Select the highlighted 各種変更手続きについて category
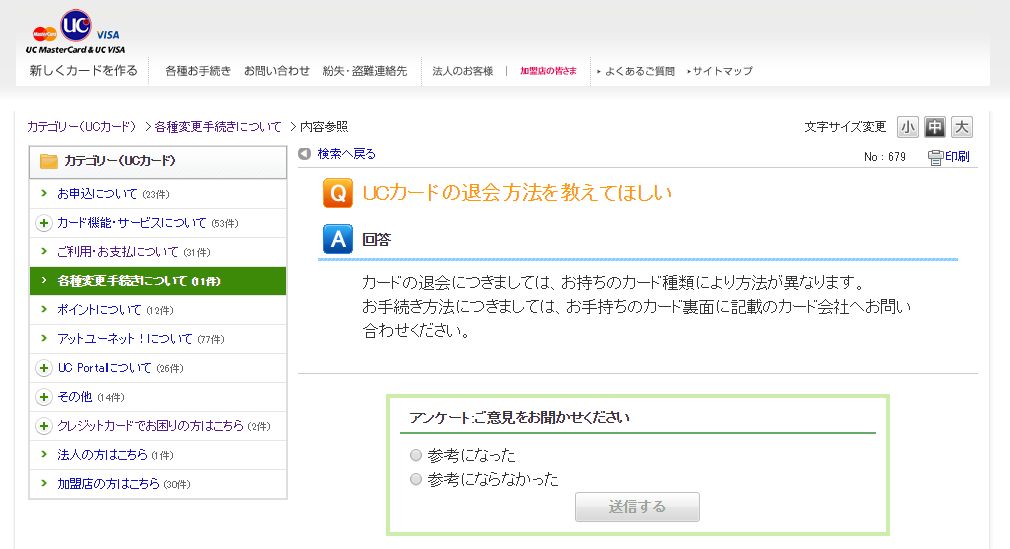The width and height of the screenshot is (1010, 549). 158,281
